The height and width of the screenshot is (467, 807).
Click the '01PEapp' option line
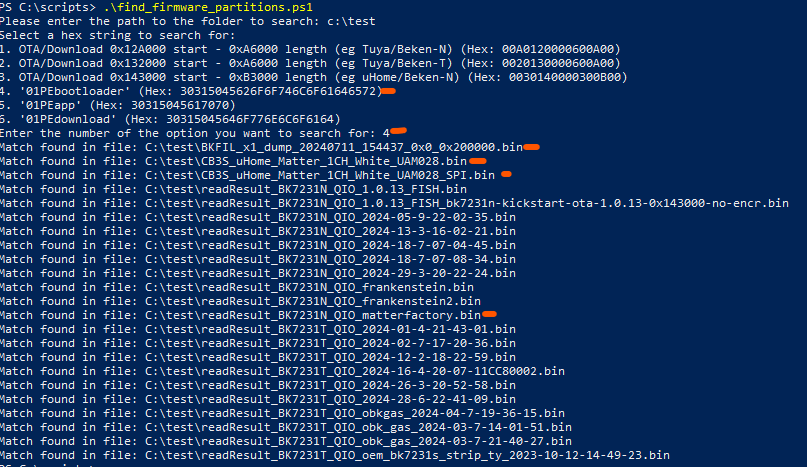[x=118, y=105]
